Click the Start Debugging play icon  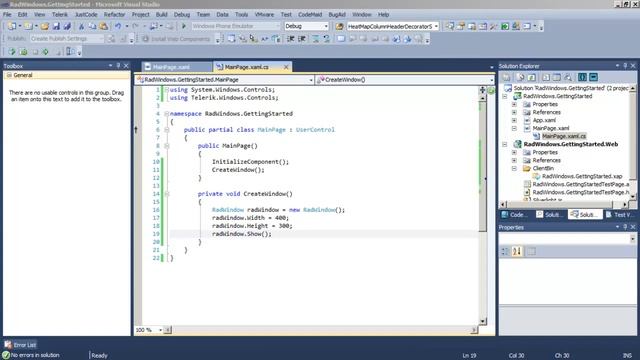tap(184, 26)
